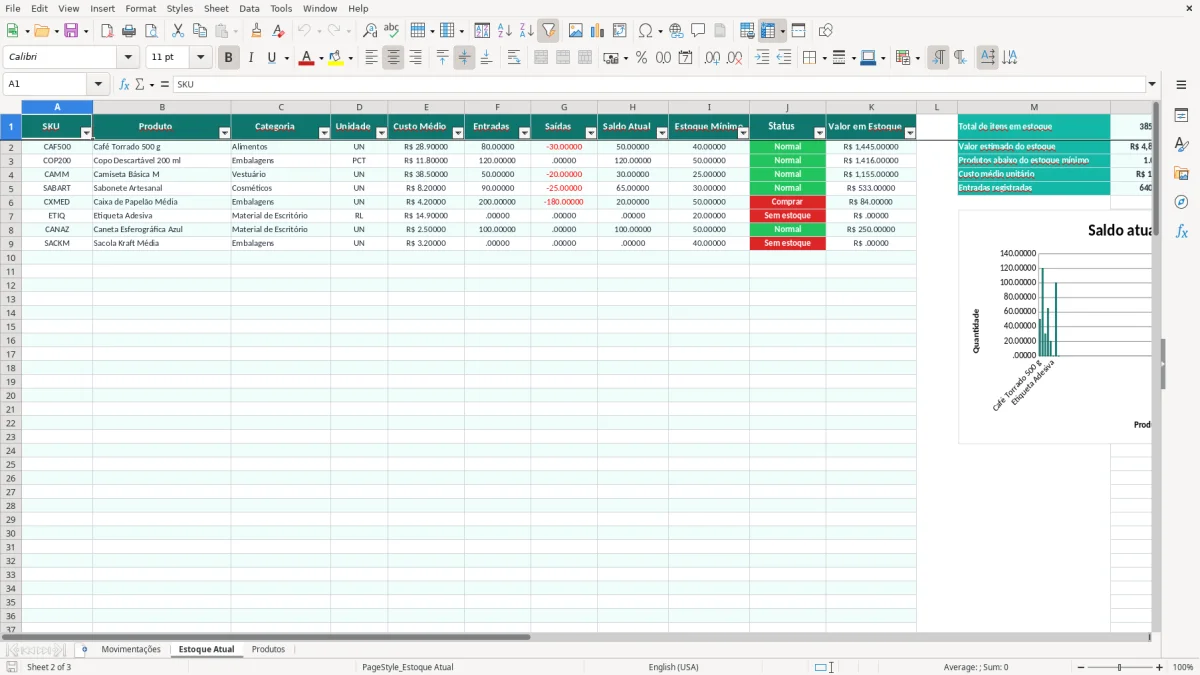The width and height of the screenshot is (1200, 675).
Task: Click the Font Color red A swatch
Action: pyautogui.click(x=306, y=58)
